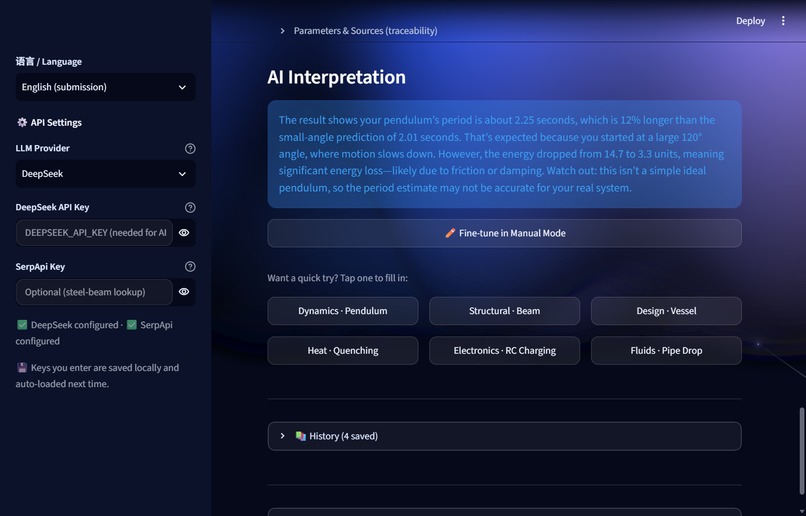
Task: Click the API Settings gear icon
Action: click(x=22, y=122)
